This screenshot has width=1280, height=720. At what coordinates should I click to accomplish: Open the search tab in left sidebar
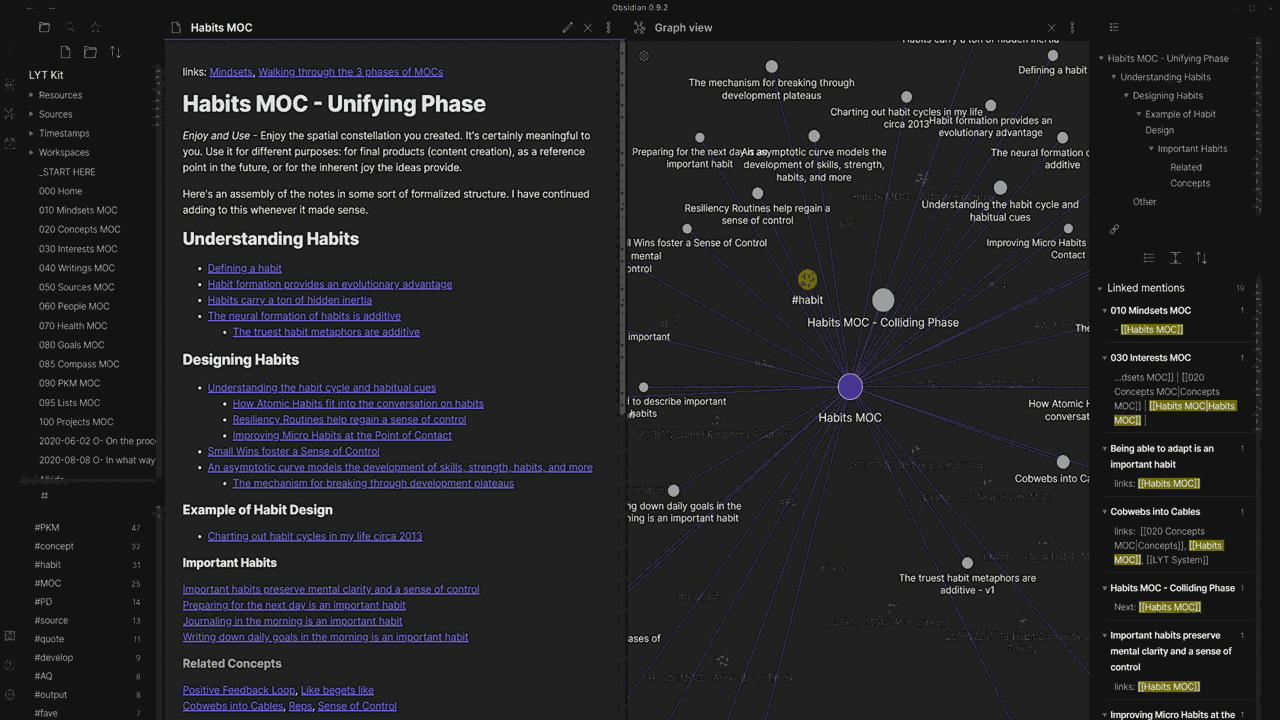pos(70,28)
